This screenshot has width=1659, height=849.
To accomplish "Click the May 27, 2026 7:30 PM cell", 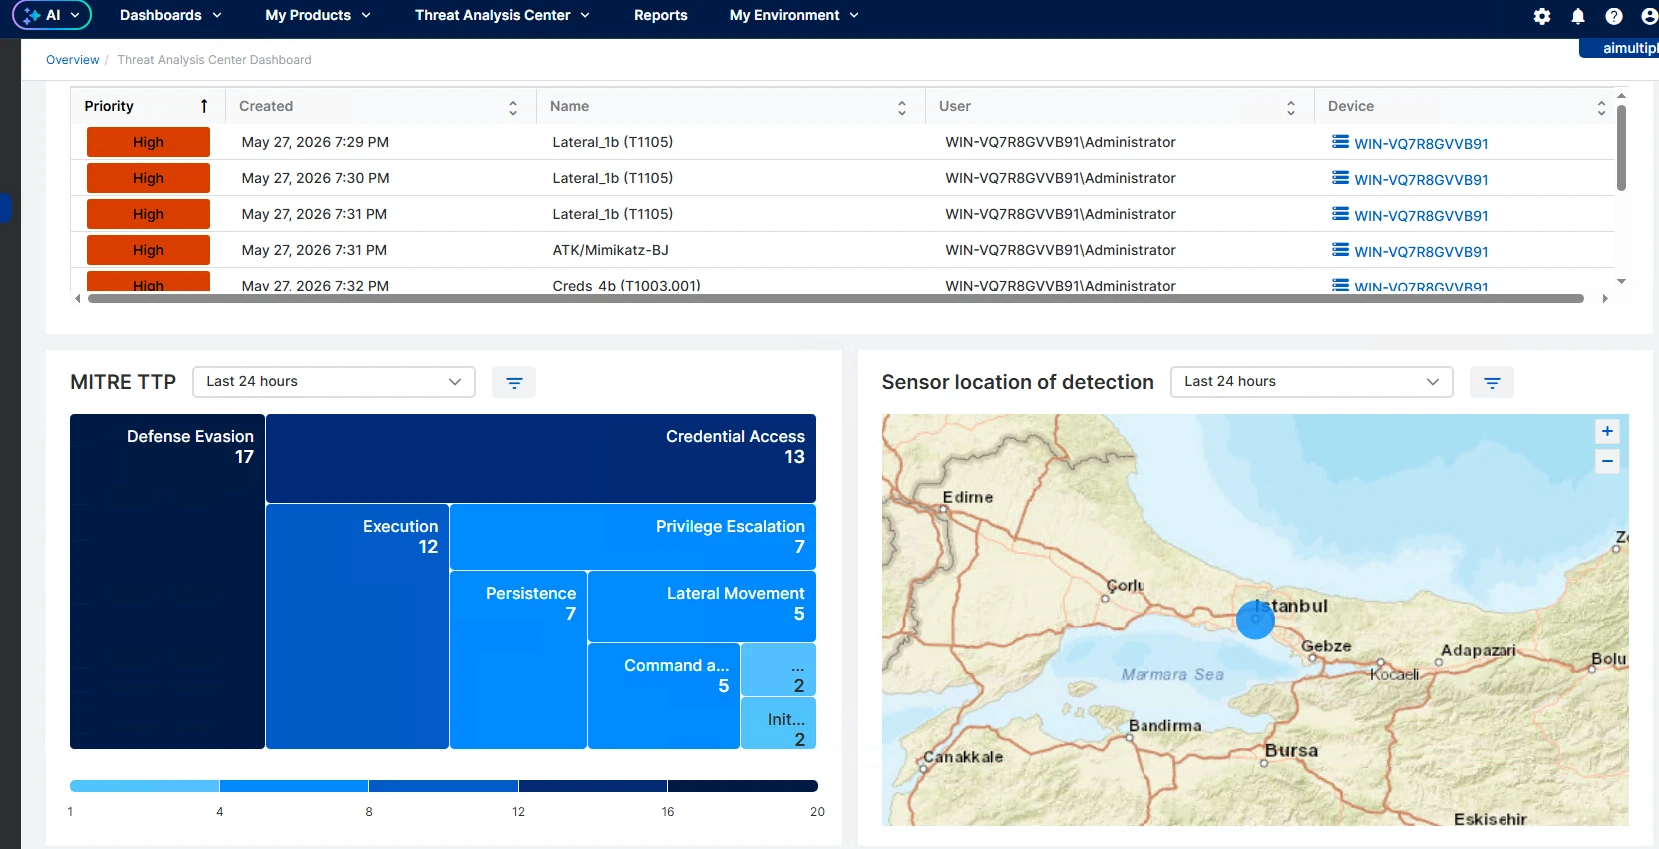I will [315, 178].
